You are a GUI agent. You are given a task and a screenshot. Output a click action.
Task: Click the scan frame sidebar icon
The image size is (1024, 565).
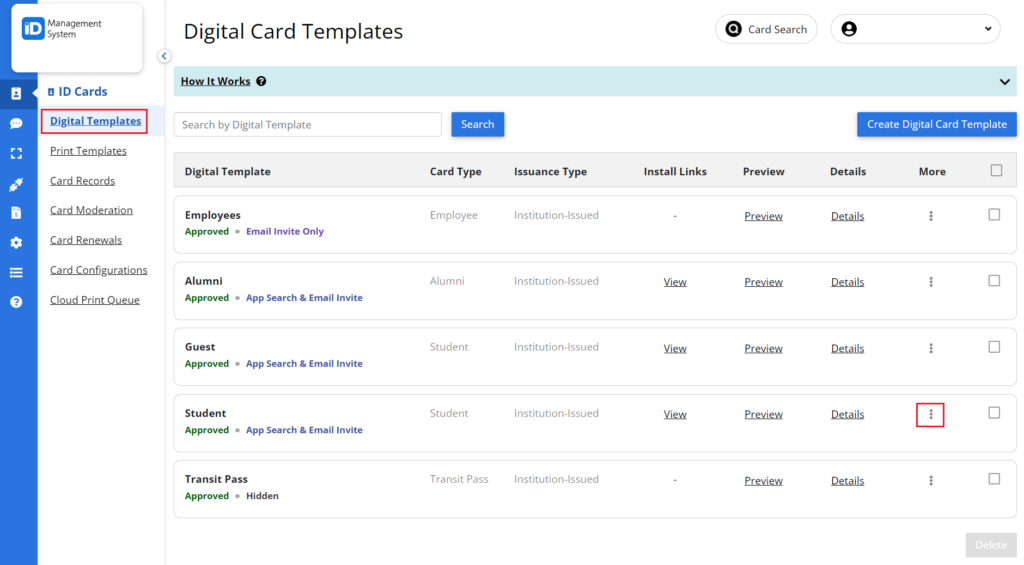16,153
